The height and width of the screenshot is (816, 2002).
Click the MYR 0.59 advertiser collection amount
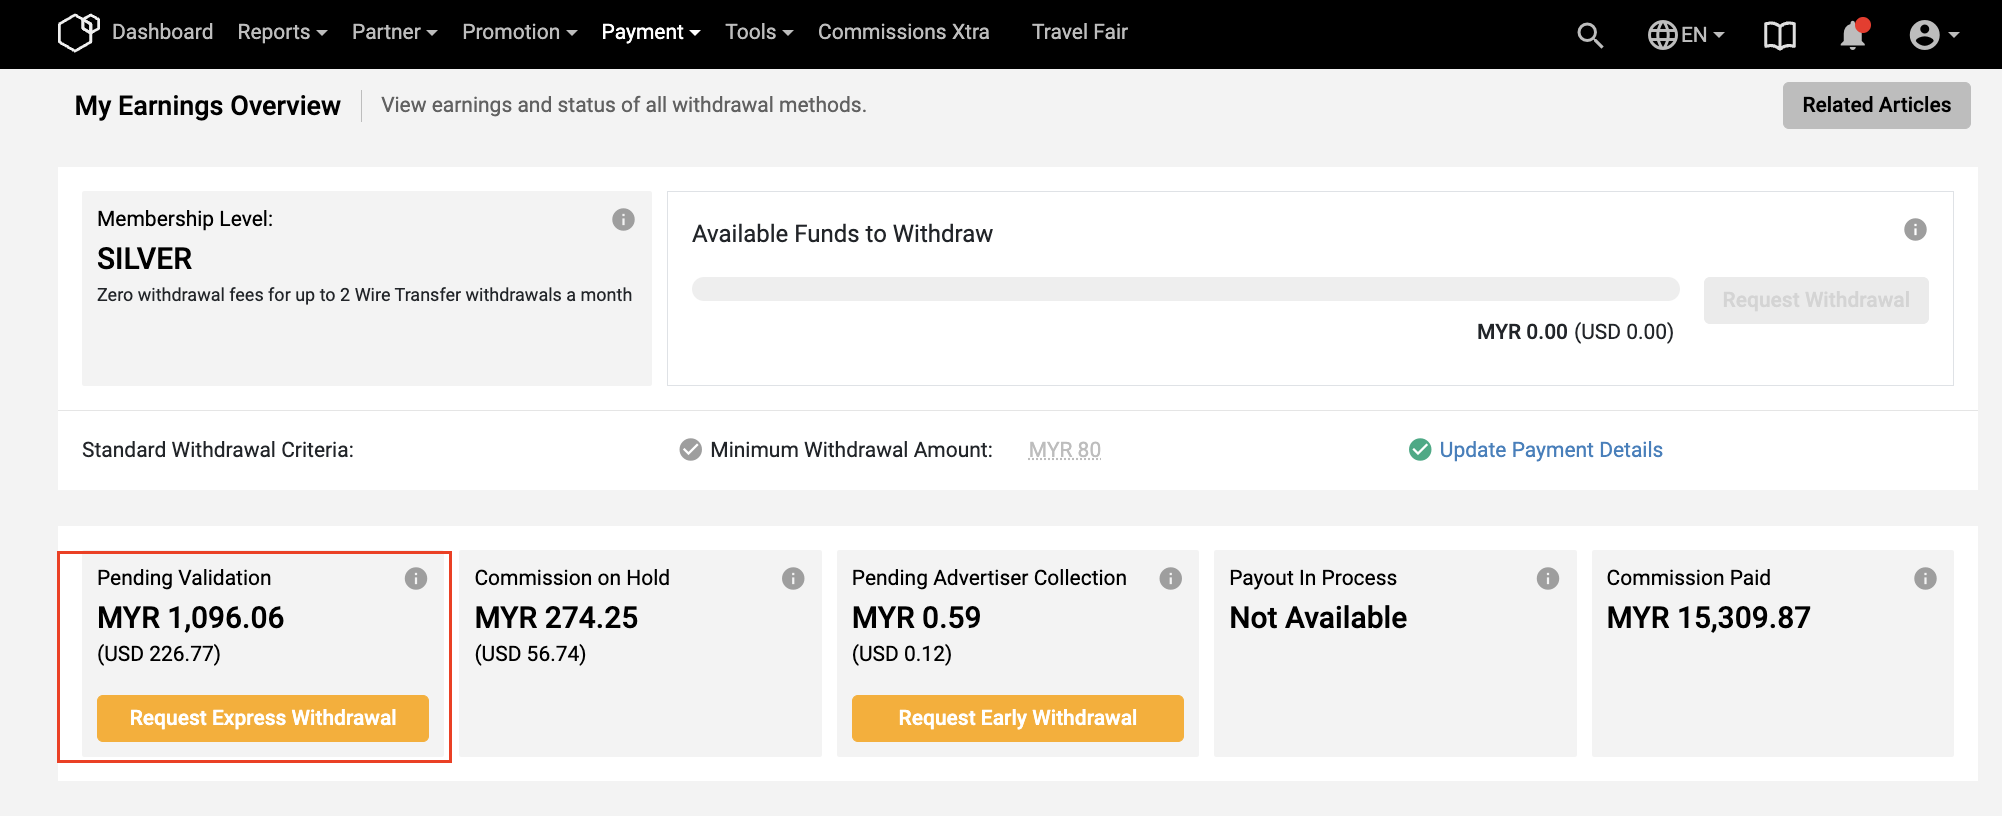(916, 618)
